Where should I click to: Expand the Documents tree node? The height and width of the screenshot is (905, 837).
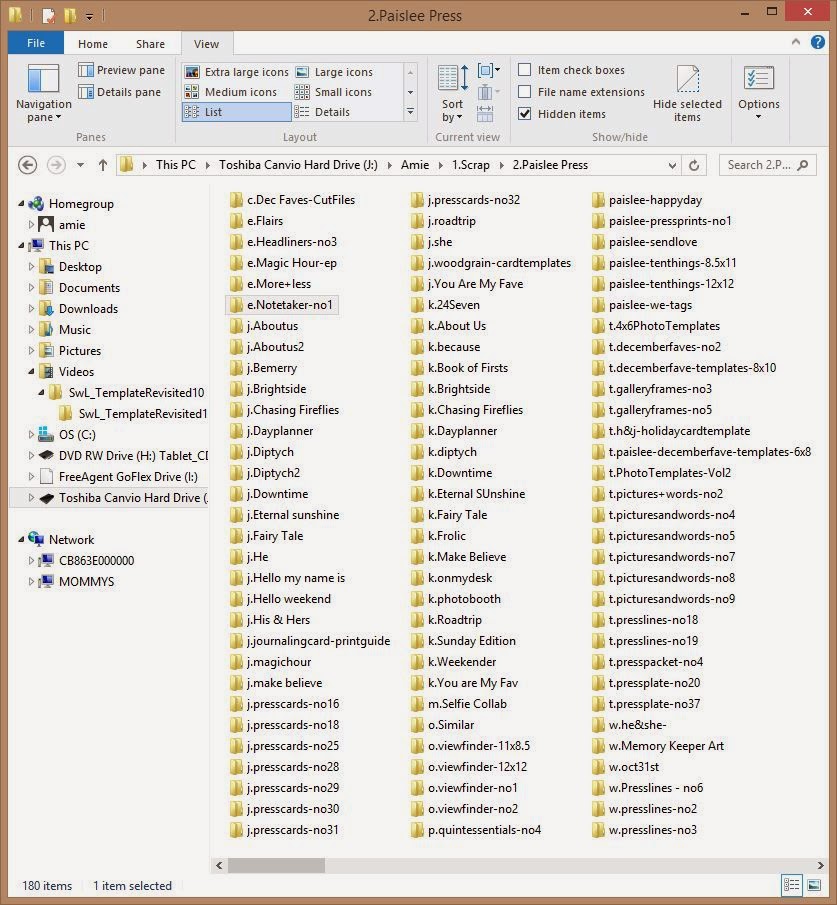click(x=31, y=287)
